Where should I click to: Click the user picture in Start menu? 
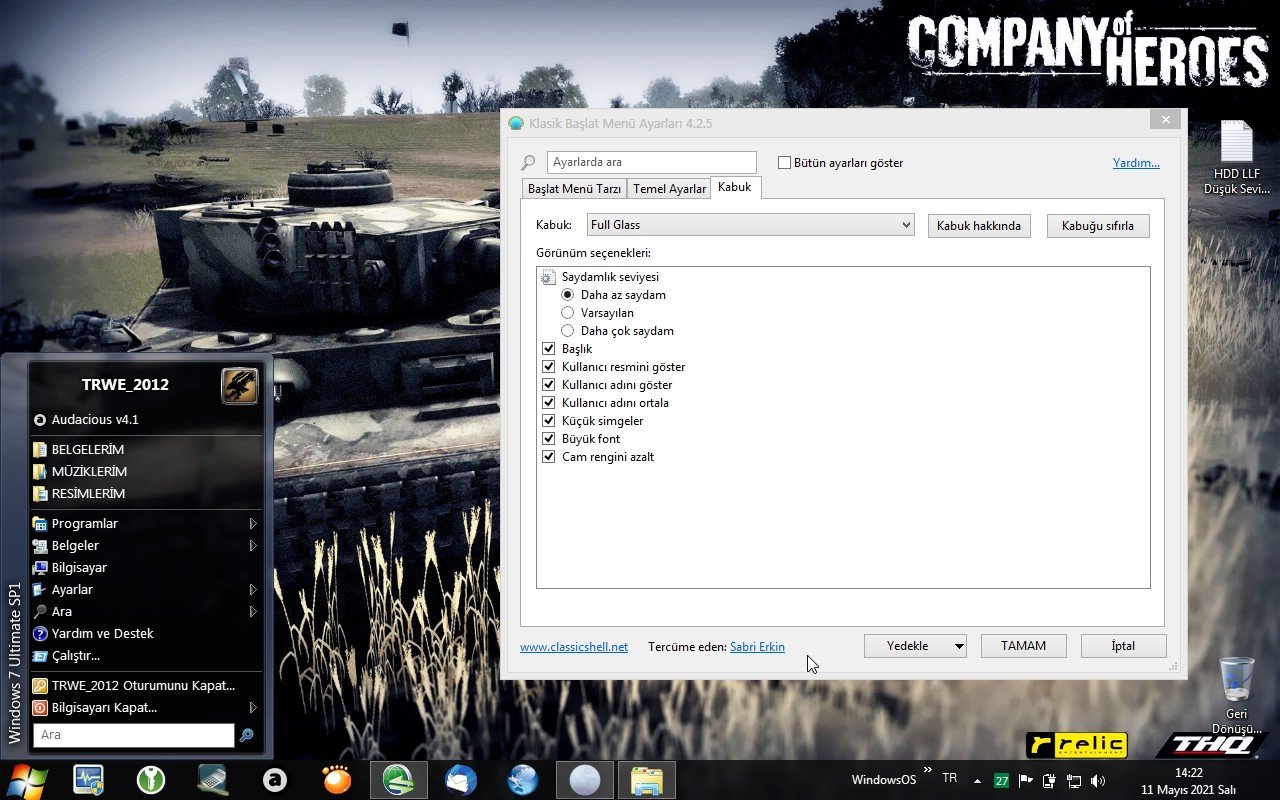coord(239,385)
